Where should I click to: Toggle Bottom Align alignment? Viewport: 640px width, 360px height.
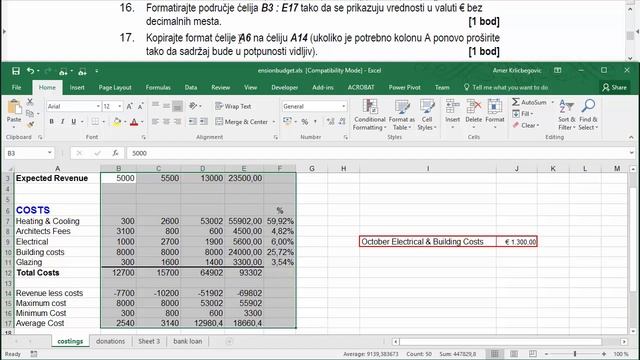click(x=177, y=106)
